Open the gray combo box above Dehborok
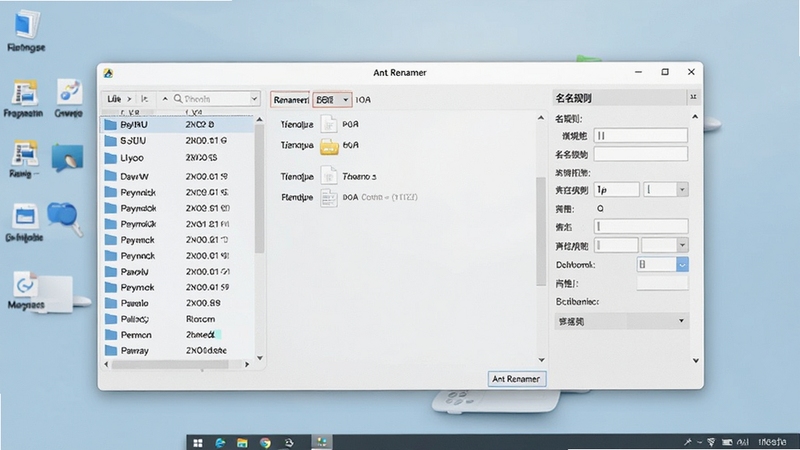 [x=665, y=245]
